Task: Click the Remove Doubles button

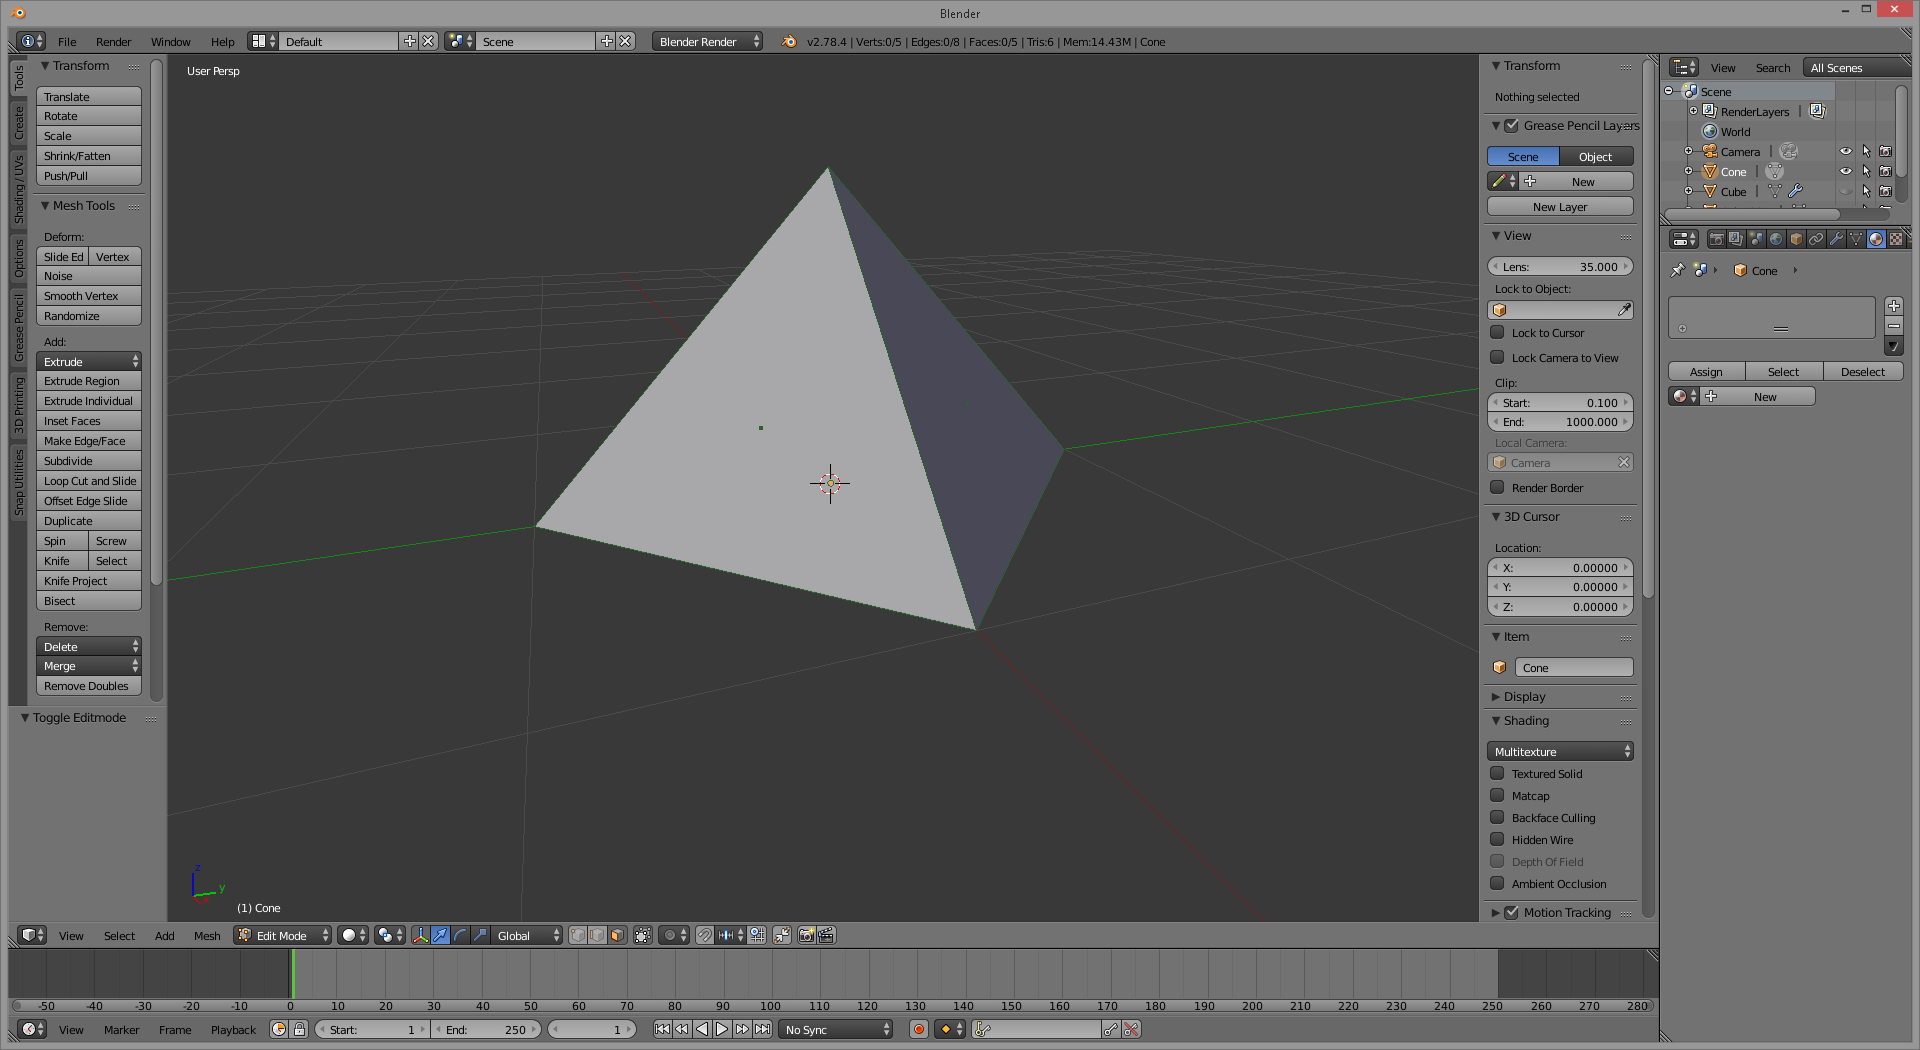Action: (89, 686)
